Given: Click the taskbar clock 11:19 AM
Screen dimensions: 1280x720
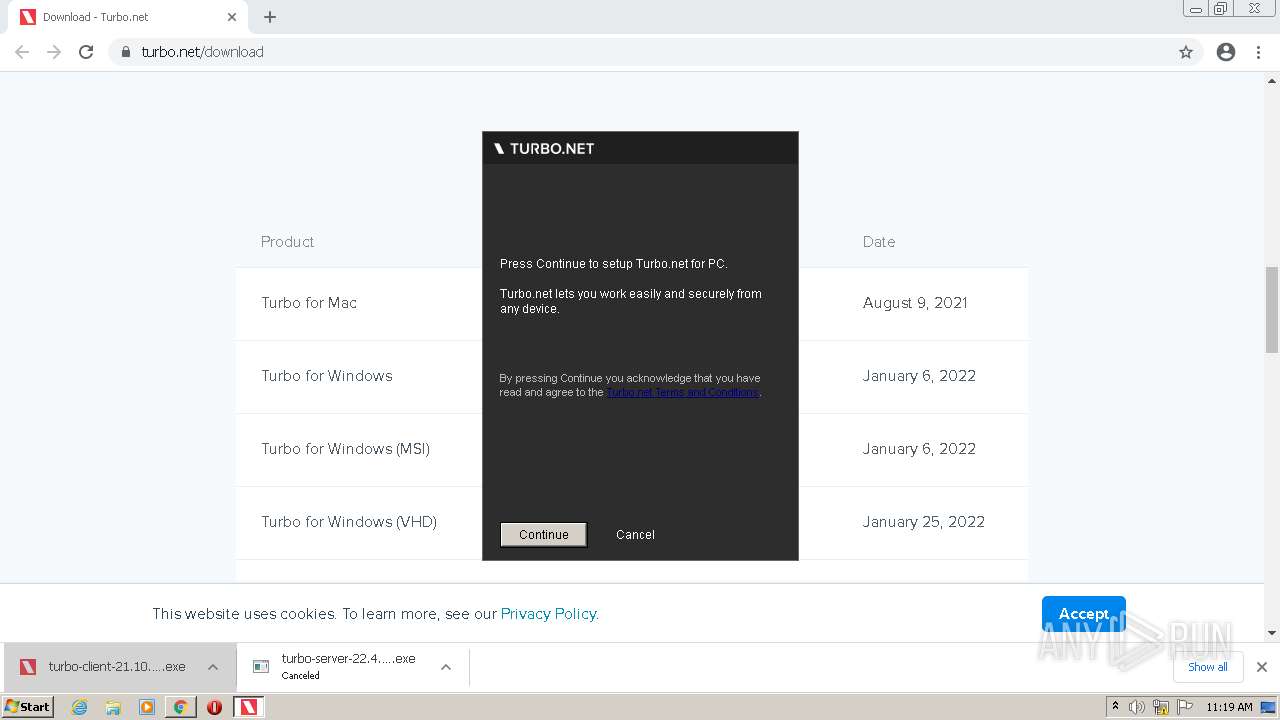Looking at the screenshot, I should pyautogui.click(x=1229, y=707).
